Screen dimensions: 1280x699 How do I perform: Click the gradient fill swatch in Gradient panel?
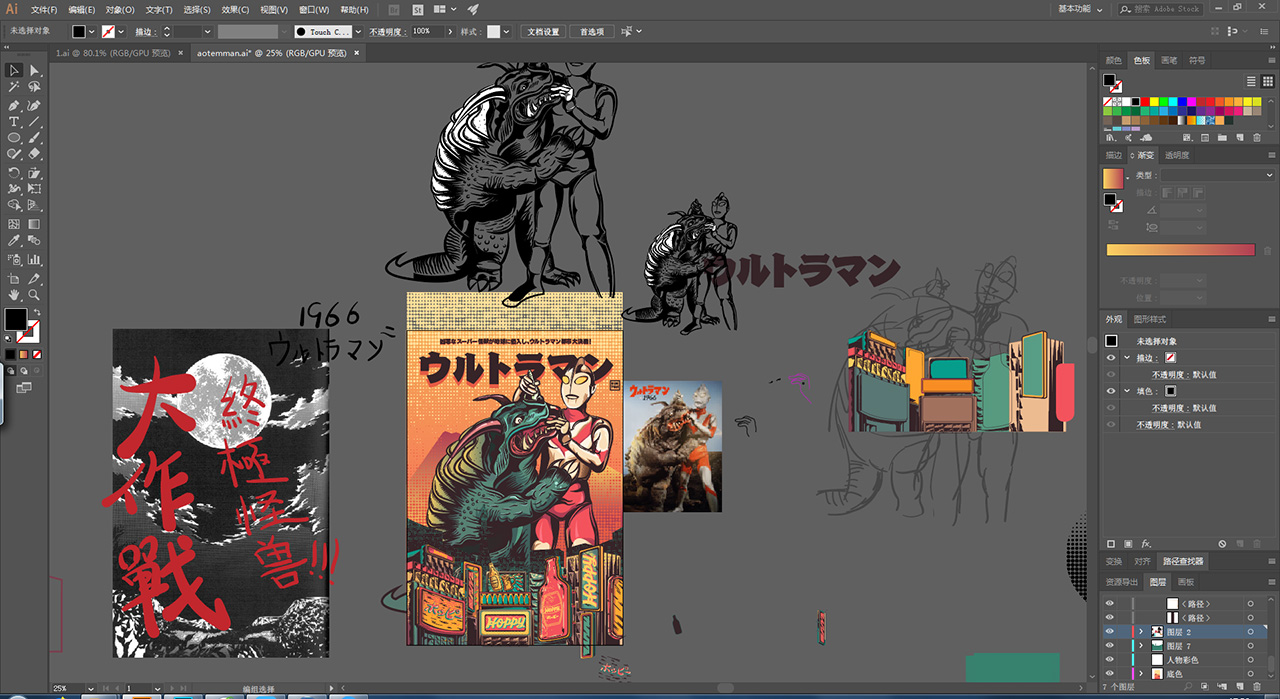pos(1113,179)
